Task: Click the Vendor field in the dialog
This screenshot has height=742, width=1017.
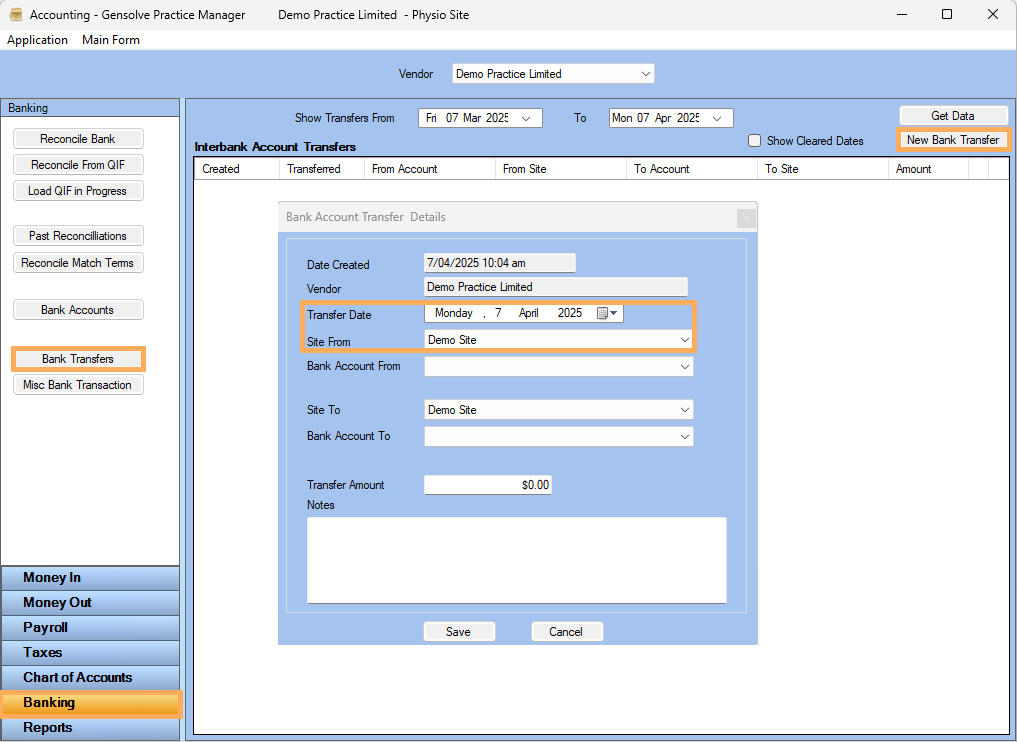Action: click(556, 287)
